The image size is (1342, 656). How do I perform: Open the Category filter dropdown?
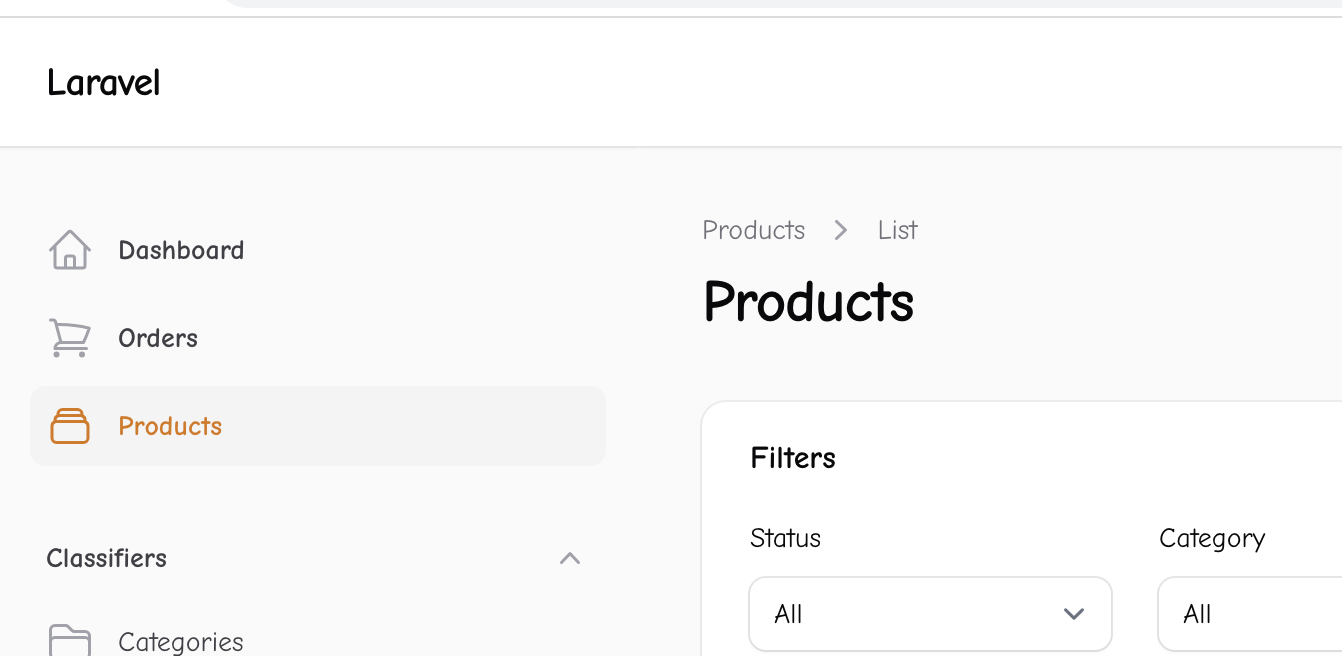tap(1250, 614)
